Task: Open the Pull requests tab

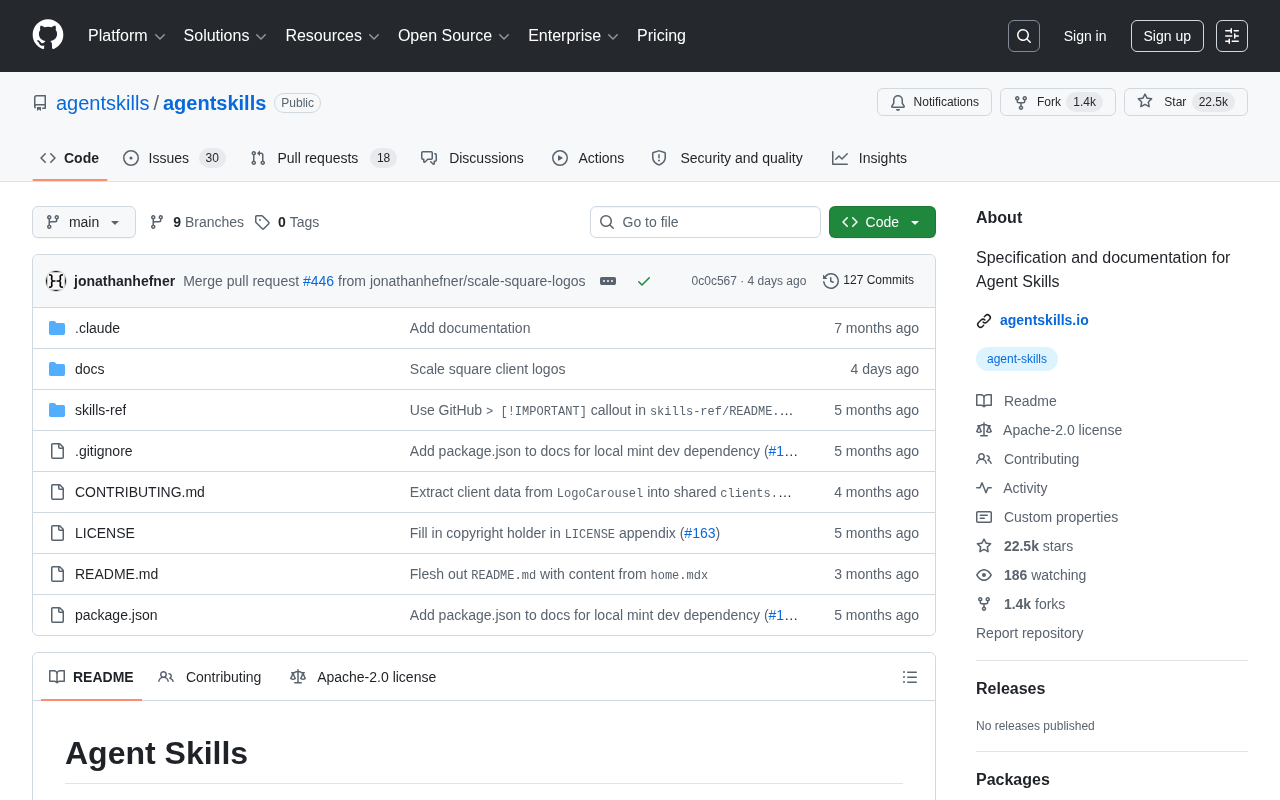Action: (x=323, y=158)
